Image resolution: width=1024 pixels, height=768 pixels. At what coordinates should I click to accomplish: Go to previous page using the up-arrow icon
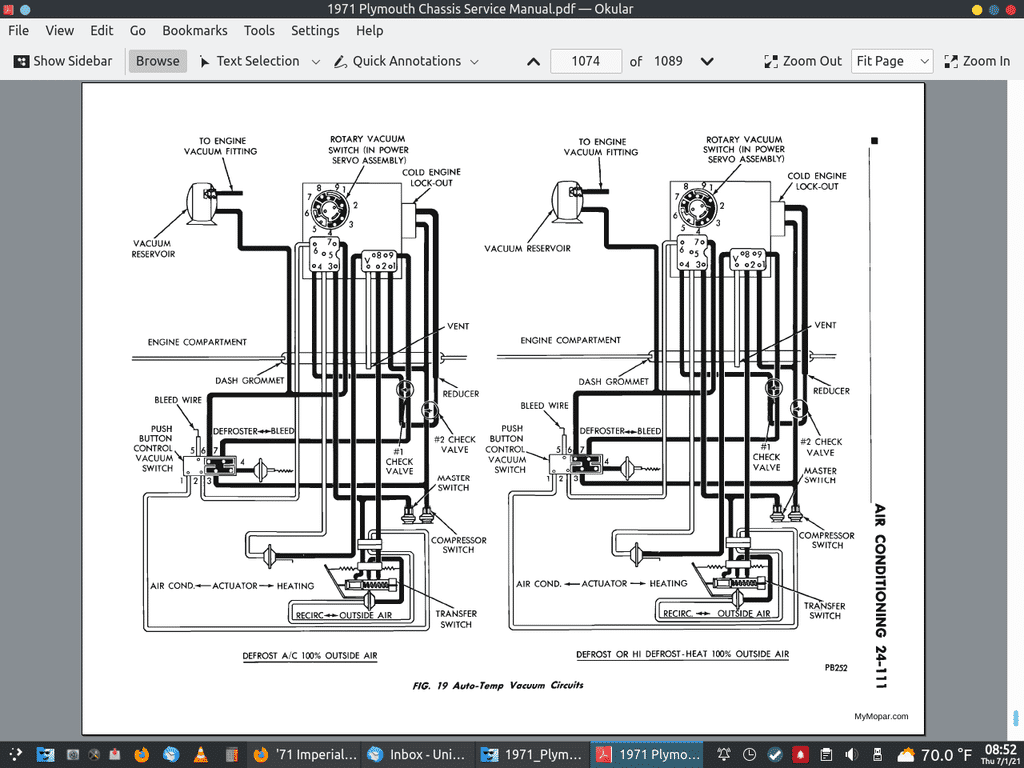533,61
